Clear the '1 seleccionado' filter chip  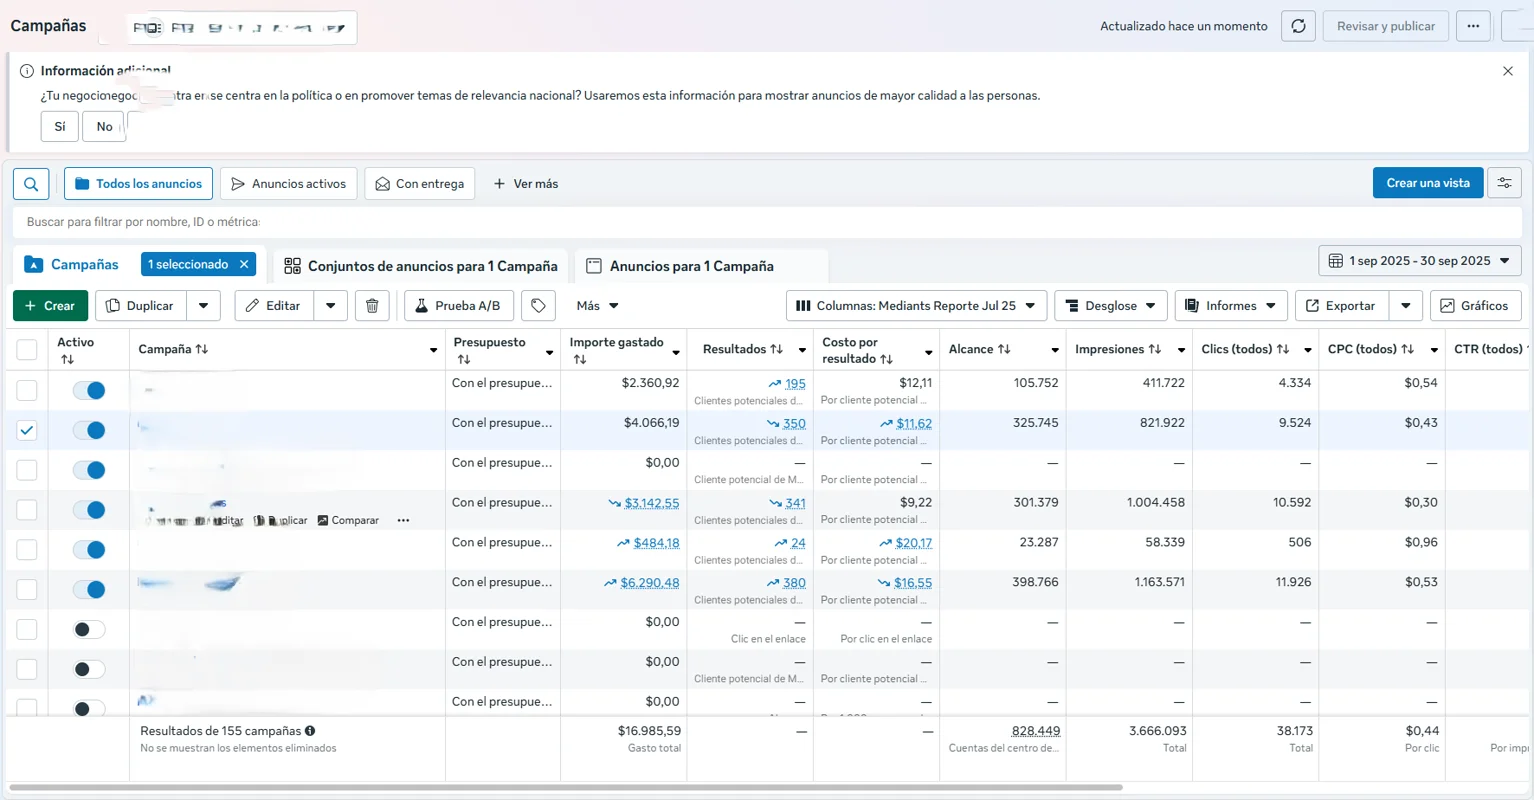click(244, 264)
